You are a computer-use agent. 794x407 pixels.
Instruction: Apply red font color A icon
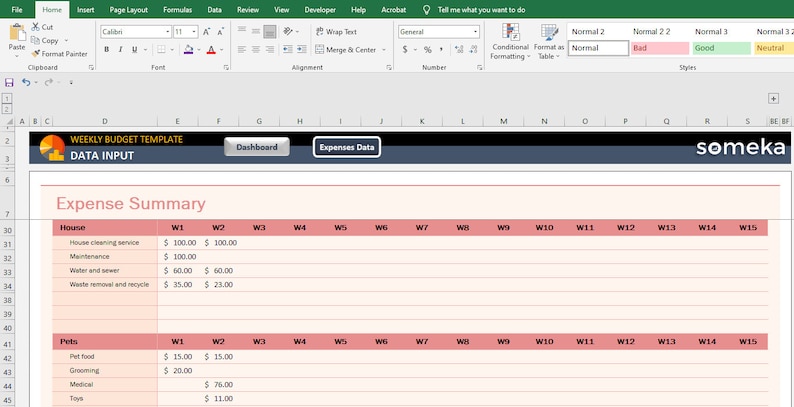pyautogui.click(x=211, y=50)
